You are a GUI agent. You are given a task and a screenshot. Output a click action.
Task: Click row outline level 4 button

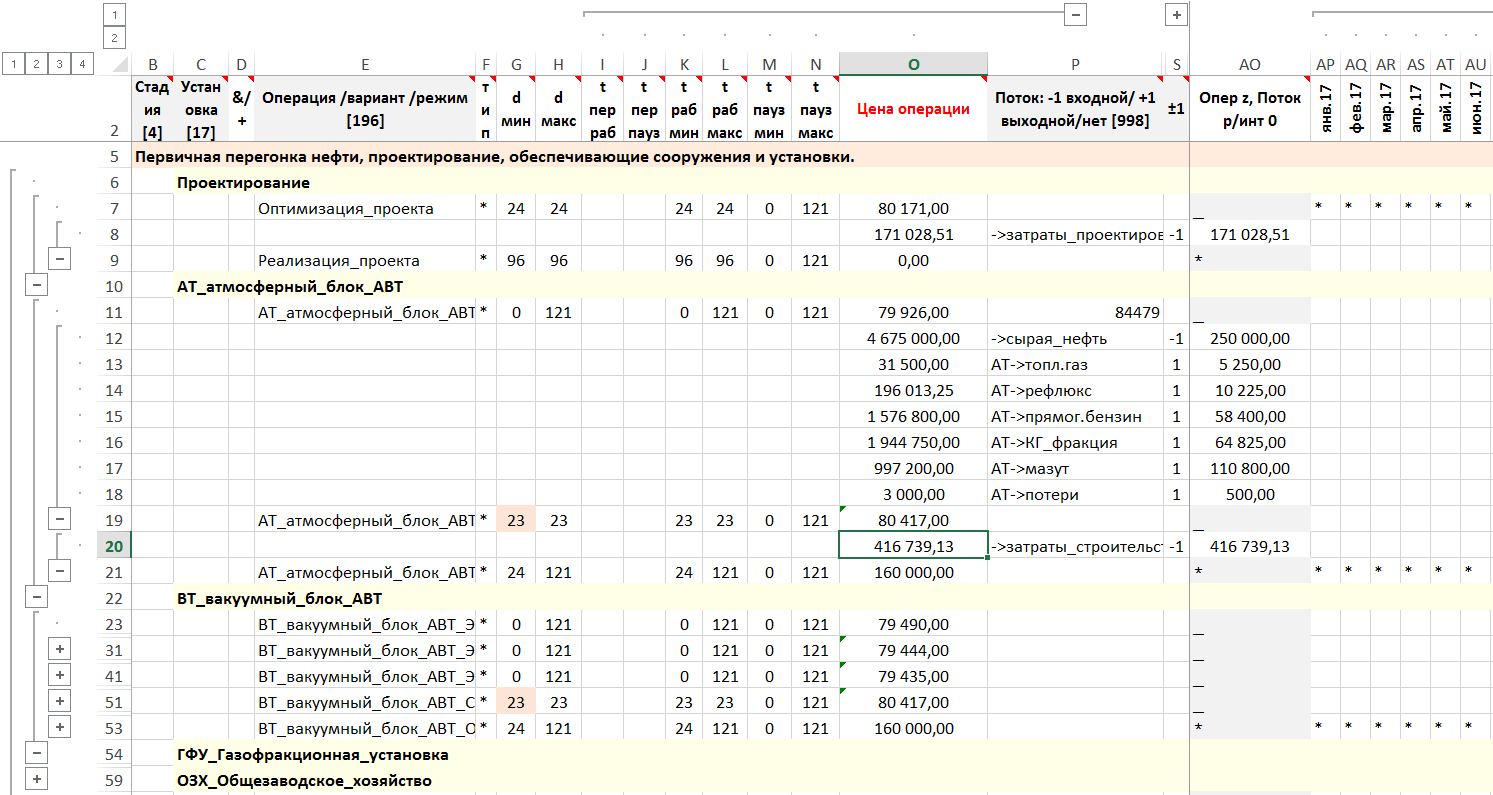pos(82,64)
